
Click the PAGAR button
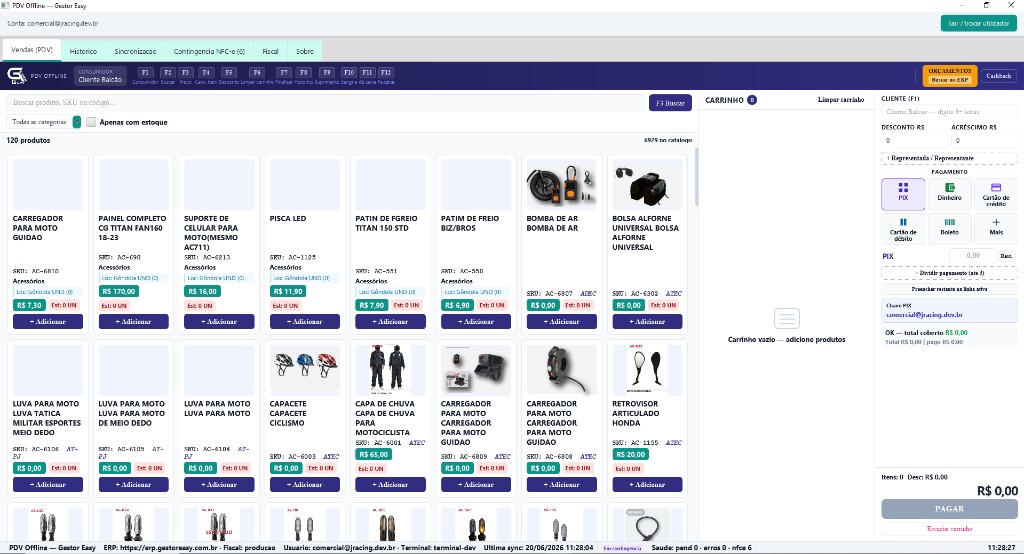(949, 508)
